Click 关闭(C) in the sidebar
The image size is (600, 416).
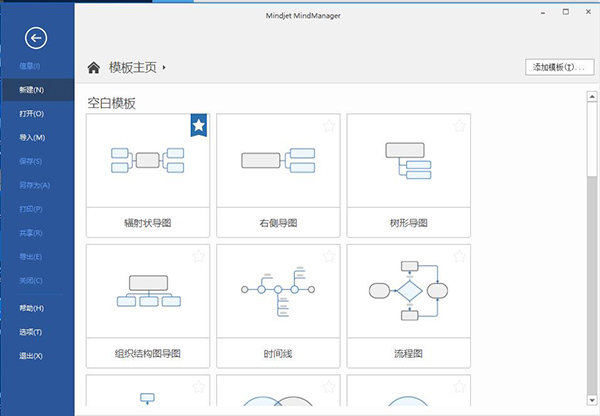point(31,281)
